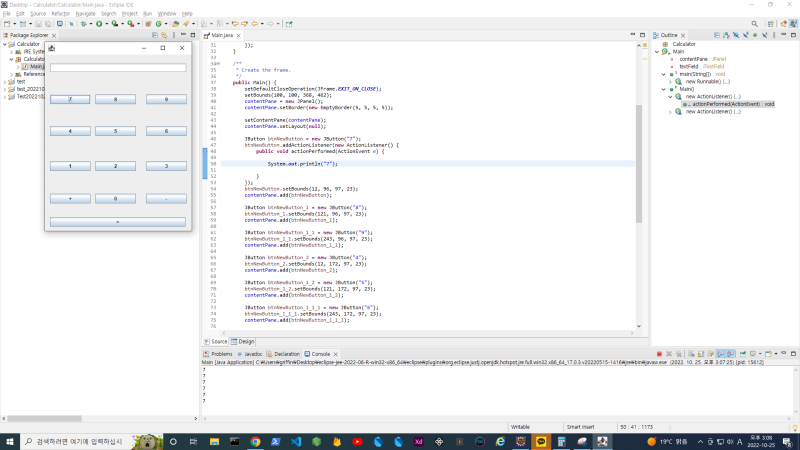Click the green Run button in toolbar
800x450 pixels.
pos(99,23)
